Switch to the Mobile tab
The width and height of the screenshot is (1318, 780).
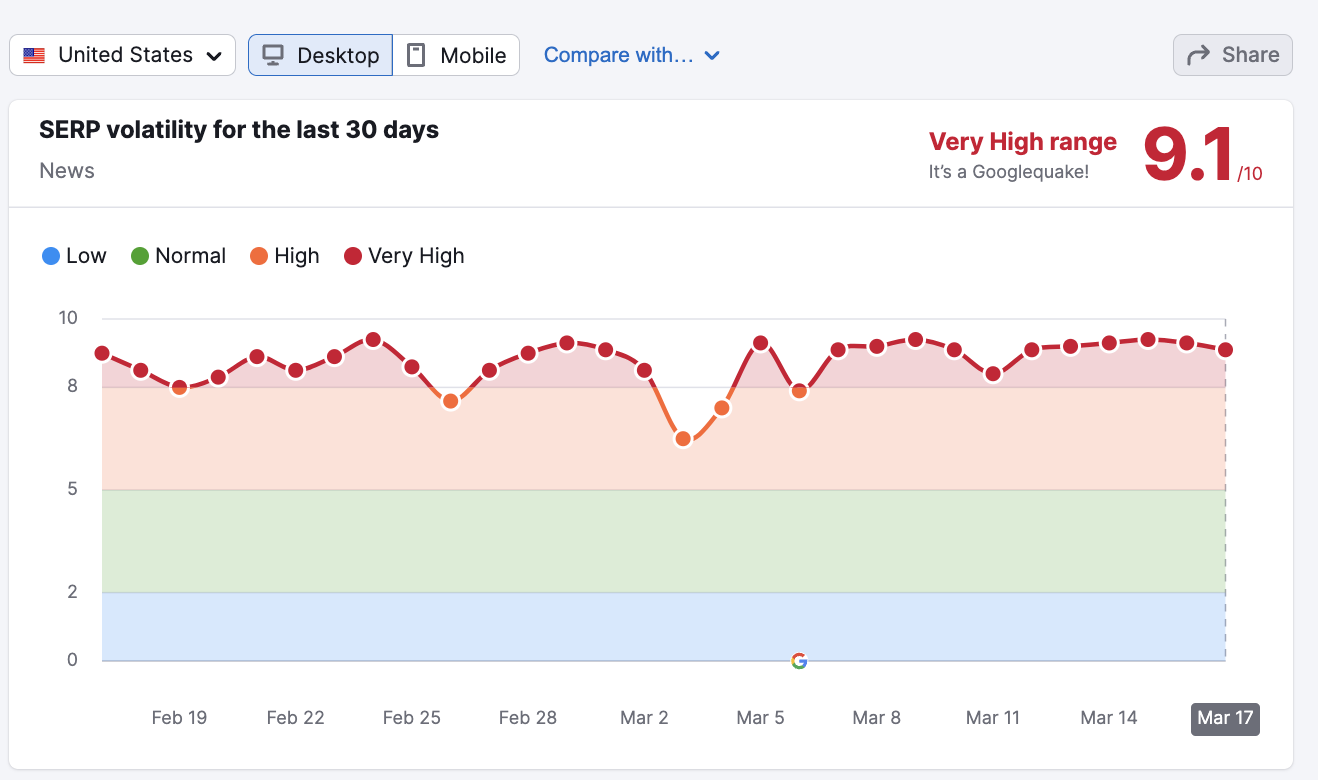(x=457, y=55)
